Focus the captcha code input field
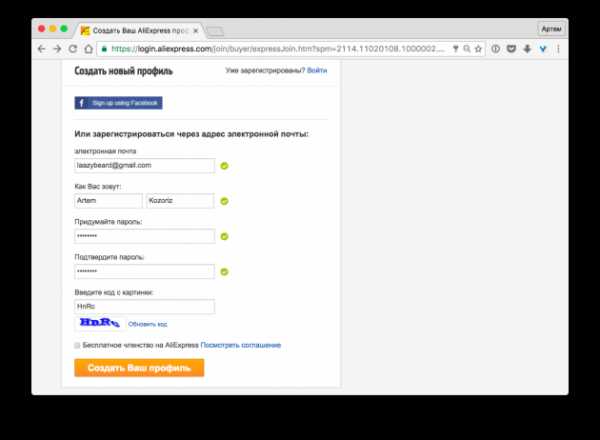The width and height of the screenshot is (600, 440). click(145, 306)
